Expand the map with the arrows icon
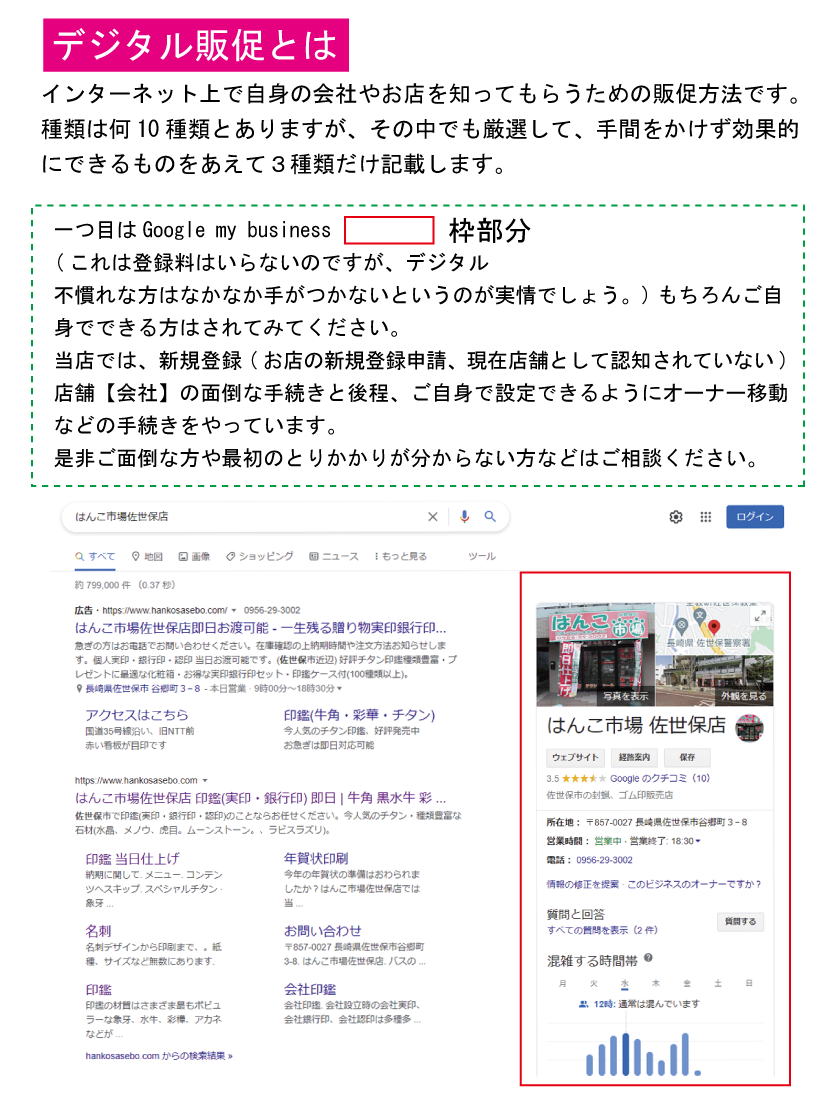Viewport: 838px width, 1111px height. (760, 616)
